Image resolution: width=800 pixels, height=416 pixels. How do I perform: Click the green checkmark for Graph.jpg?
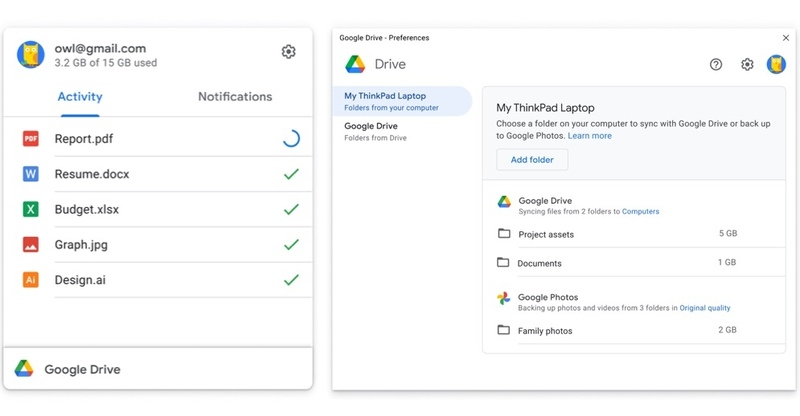[x=291, y=244]
